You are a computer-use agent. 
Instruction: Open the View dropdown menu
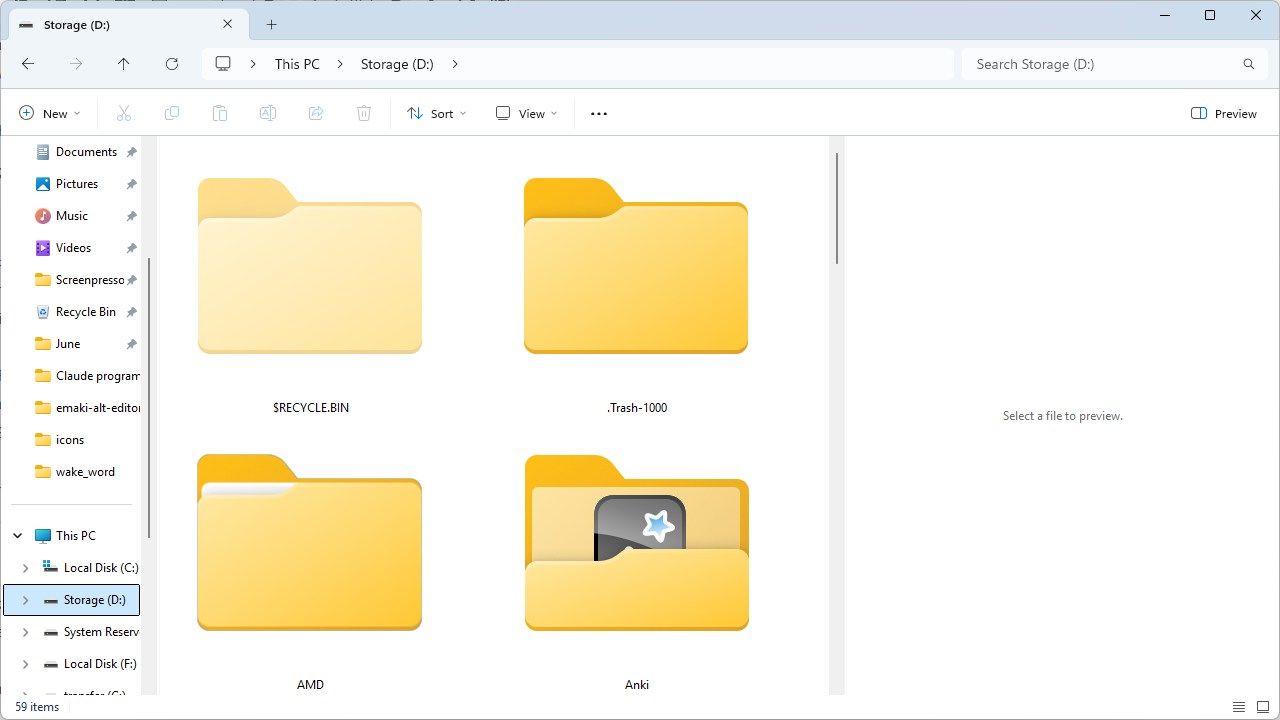click(x=527, y=114)
